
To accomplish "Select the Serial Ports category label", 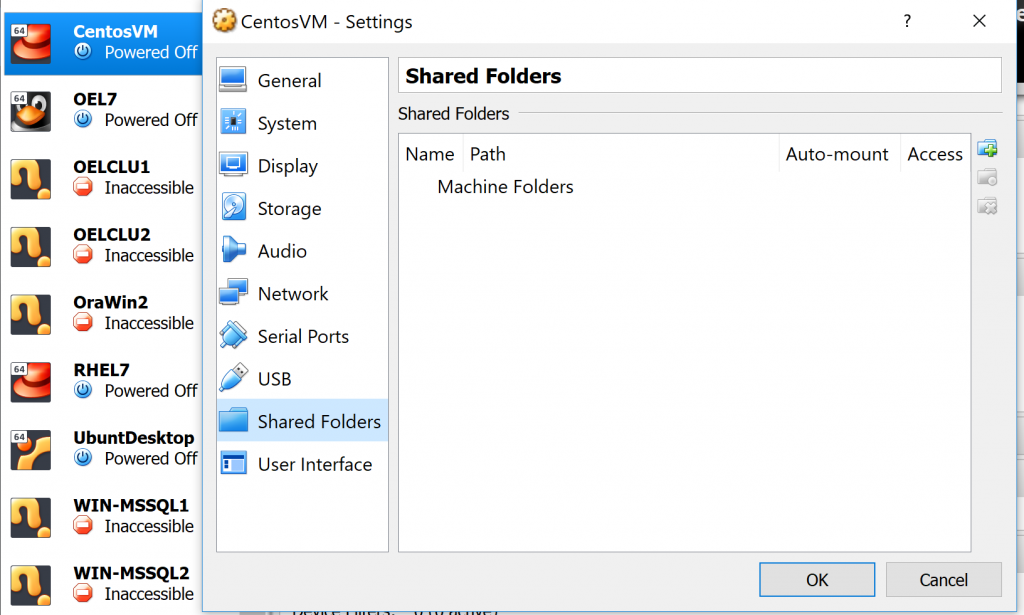I will (303, 336).
